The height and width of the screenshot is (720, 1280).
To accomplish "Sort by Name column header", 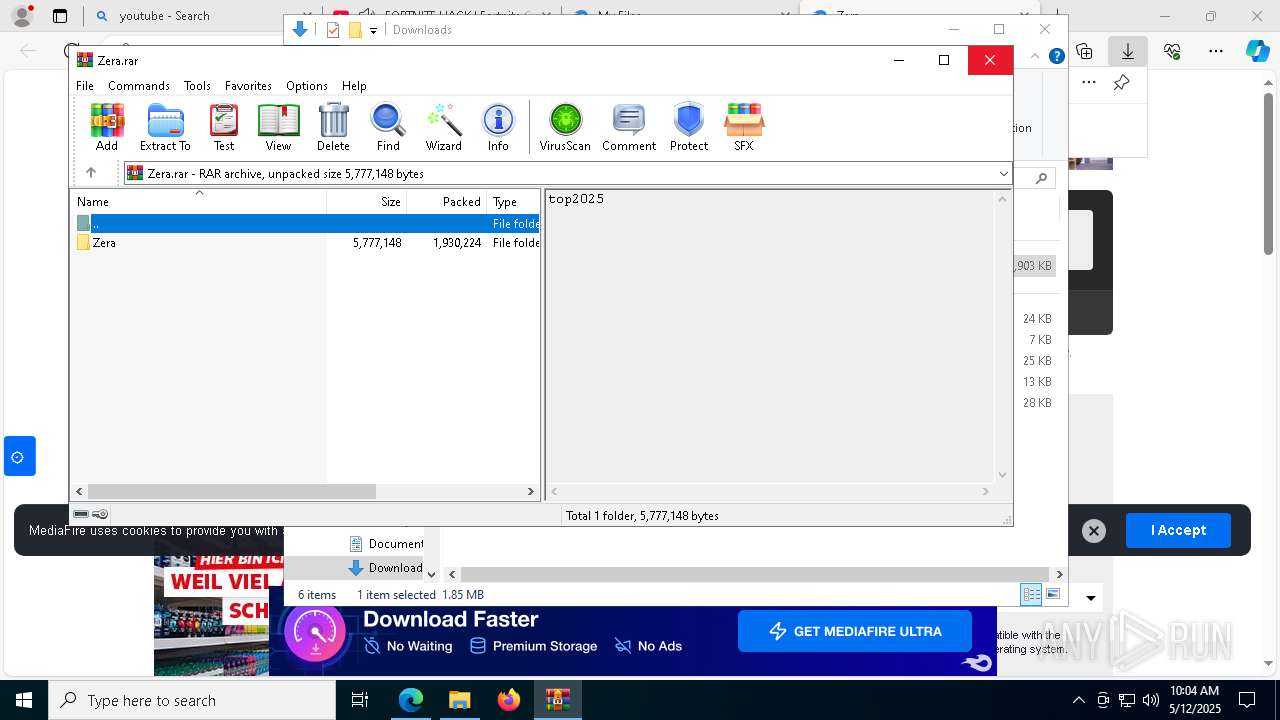I will coord(199,201).
